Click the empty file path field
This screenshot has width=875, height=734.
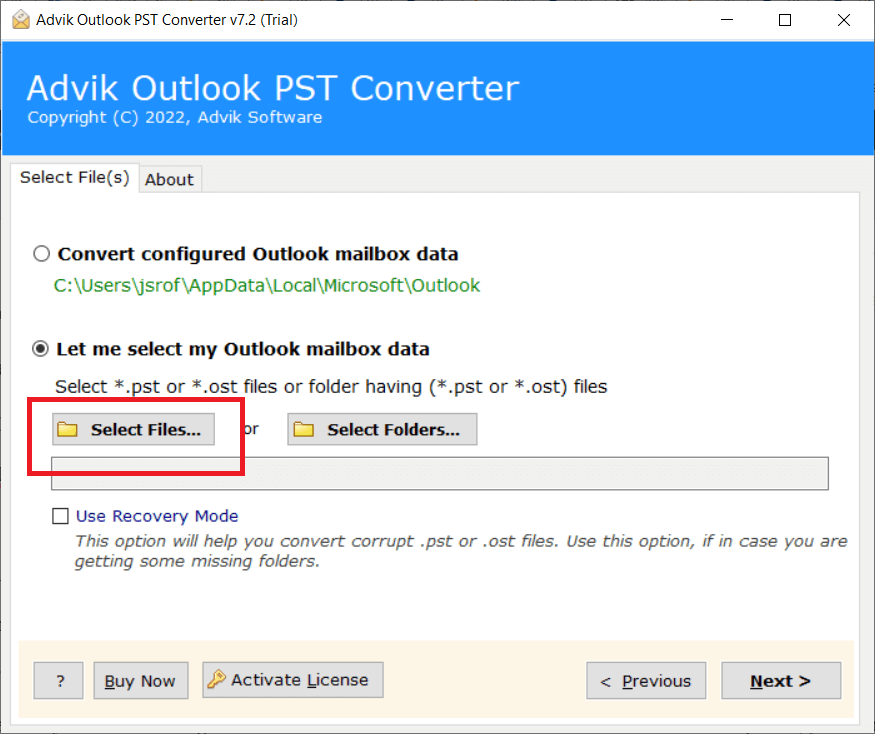pyautogui.click(x=439, y=474)
